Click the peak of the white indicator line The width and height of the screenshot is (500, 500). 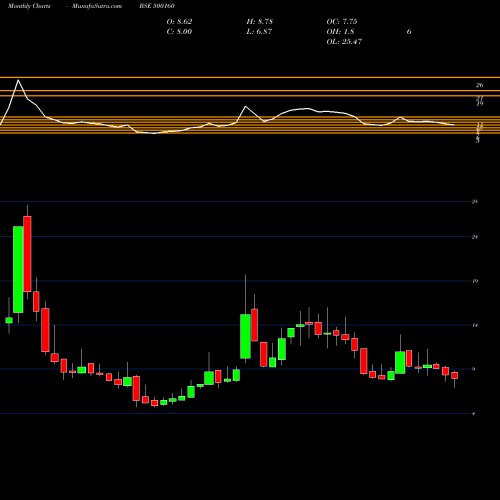click(18, 80)
